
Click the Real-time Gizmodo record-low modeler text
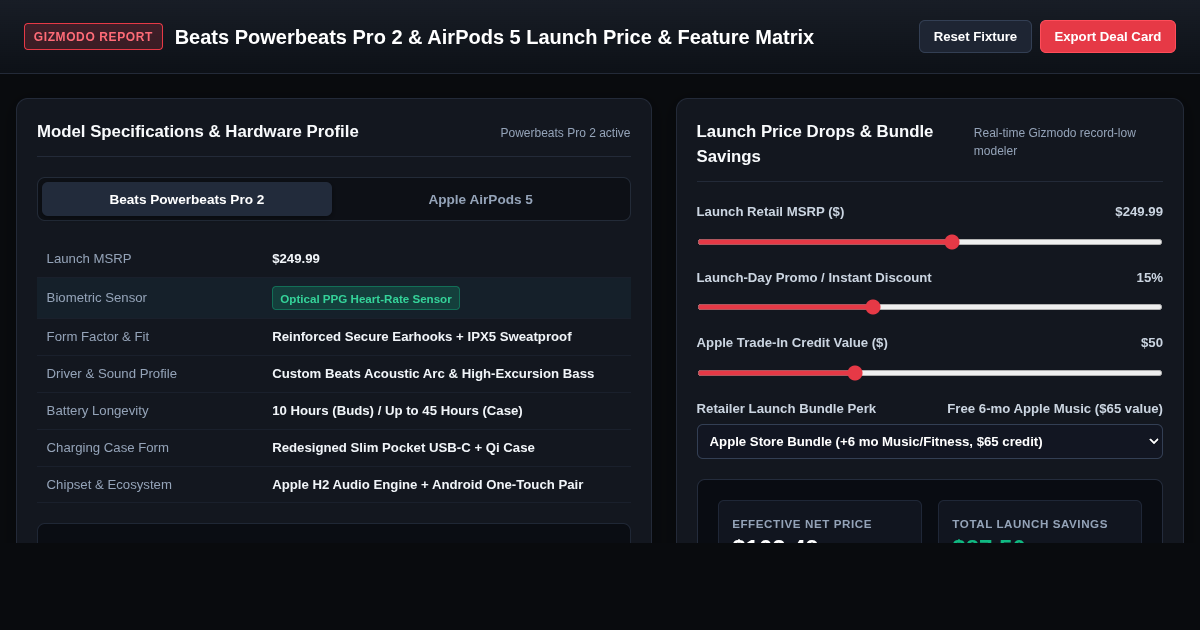[x=1055, y=142]
